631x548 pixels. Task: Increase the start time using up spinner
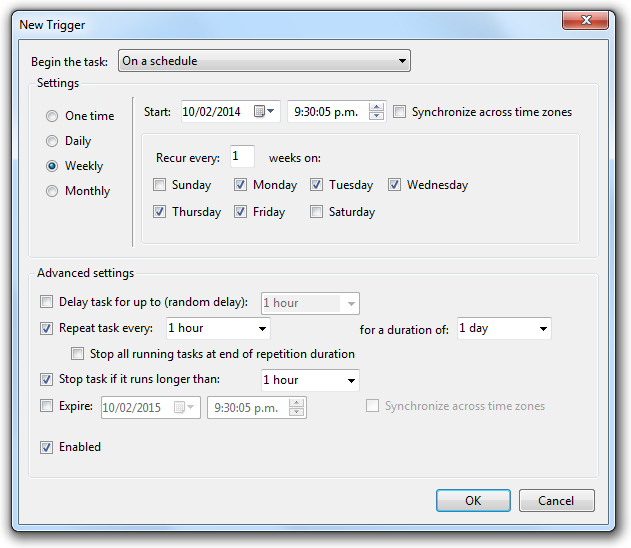click(376, 107)
